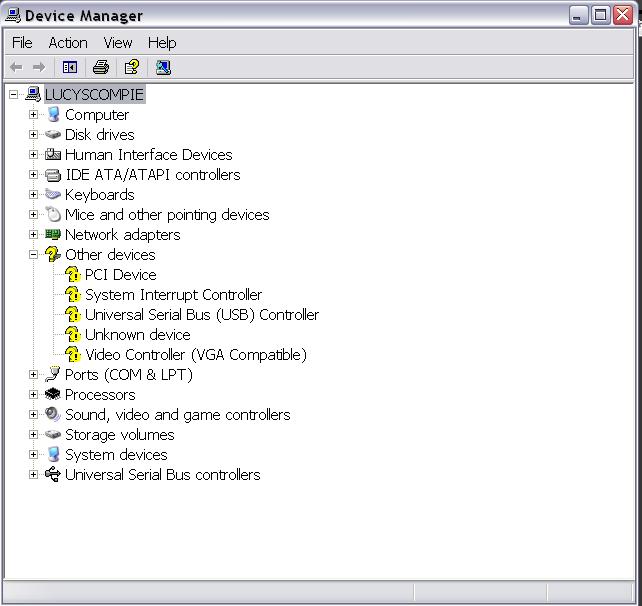The width and height of the screenshot is (642, 606).
Task: Click the Storage volumes icon
Action: click(53, 434)
